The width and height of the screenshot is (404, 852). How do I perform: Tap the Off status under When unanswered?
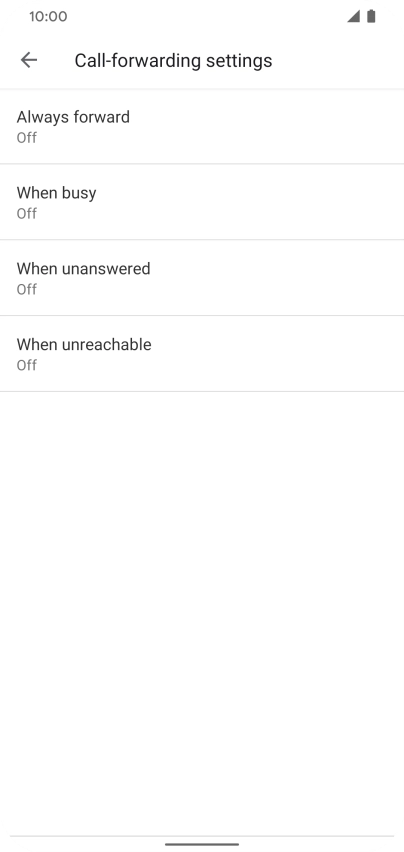click(27, 290)
